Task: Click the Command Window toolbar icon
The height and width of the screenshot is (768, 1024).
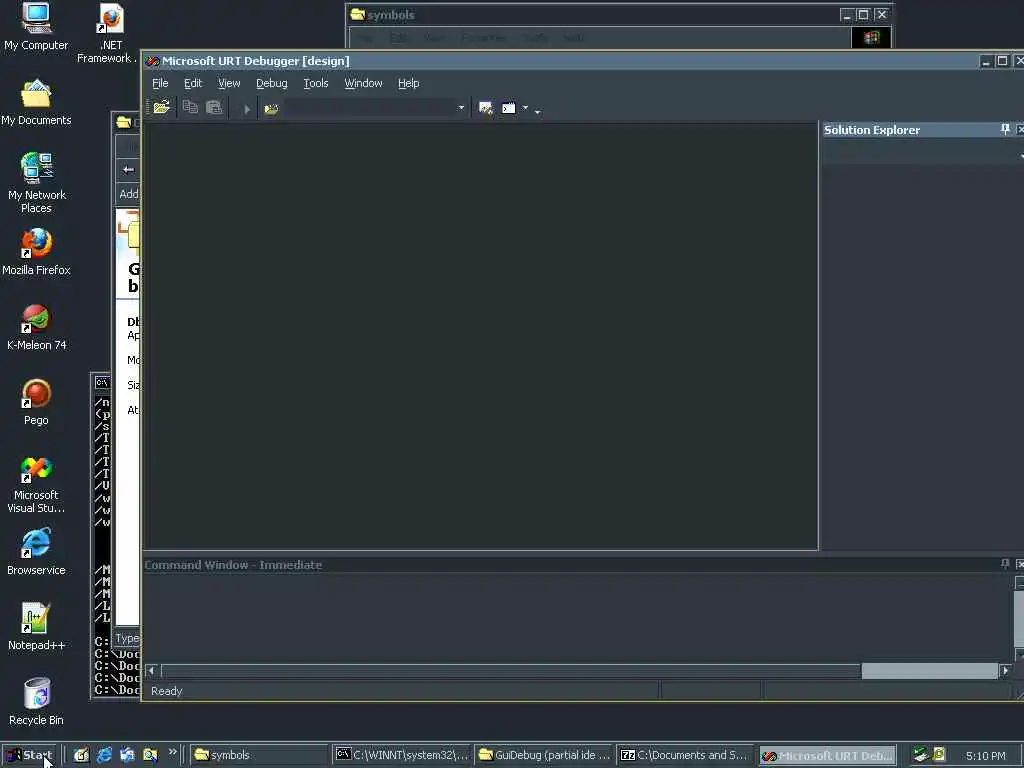Action: point(509,108)
